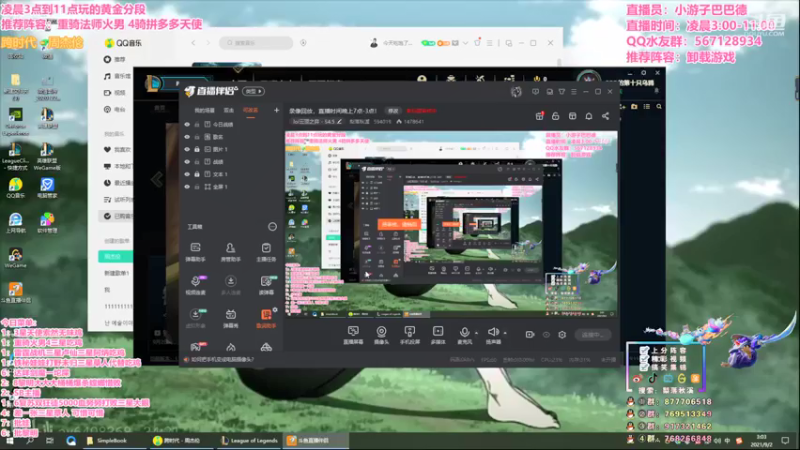Click the bell notification icon above the preview
The width and height of the screenshot is (800, 450).
589,116
